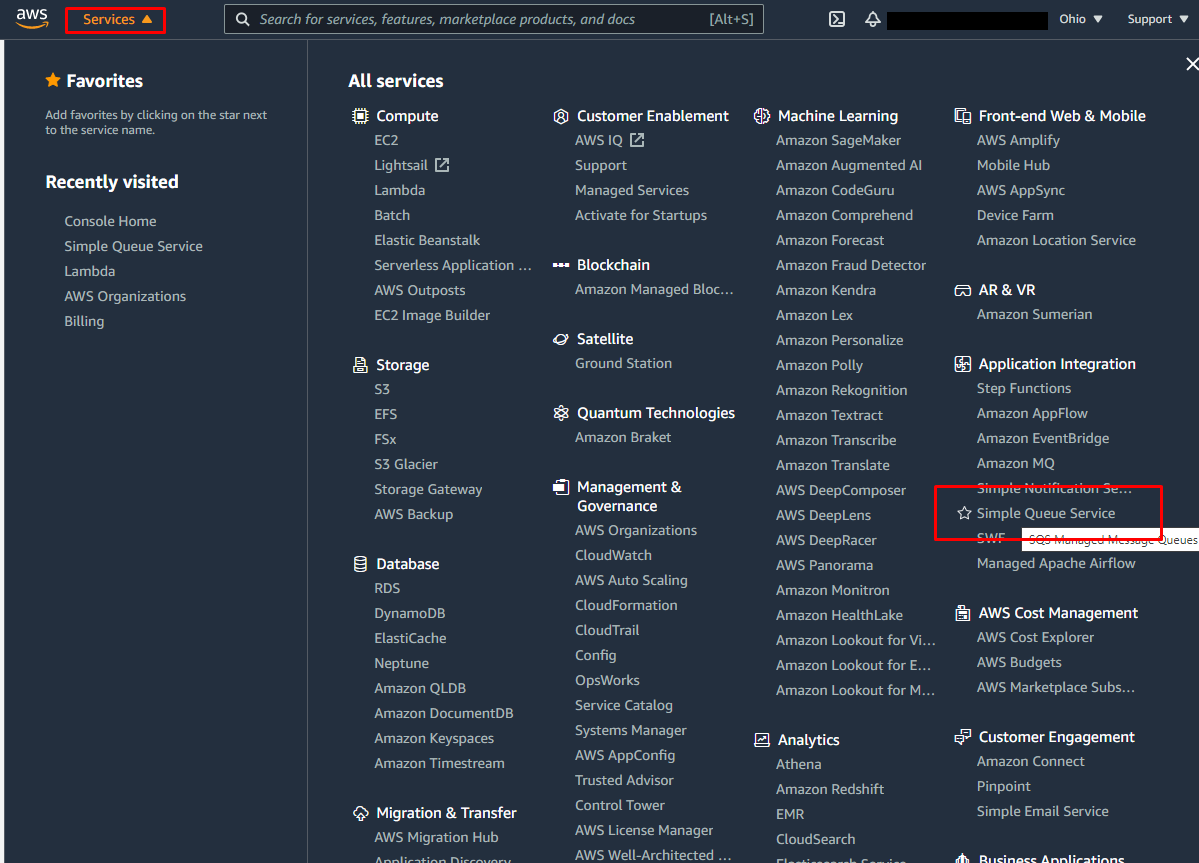Screen dimensions: 1199x863
Task: Open the notifications bell icon
Action: [873, 19]
